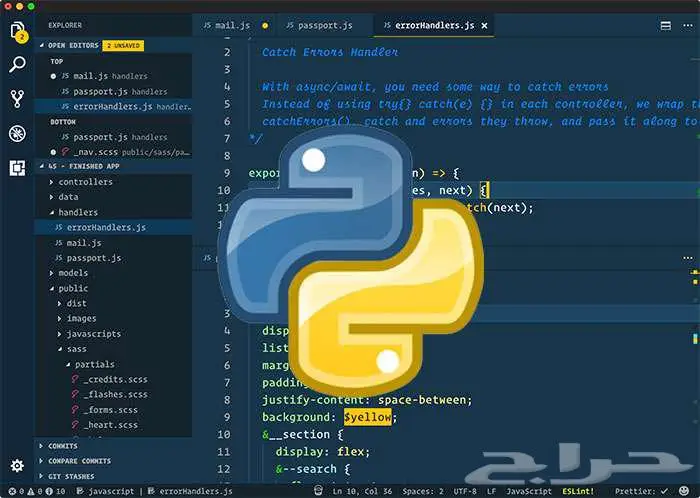Click the split editor layout icon
The image size is (700, 498).
[x=666, y=26]
